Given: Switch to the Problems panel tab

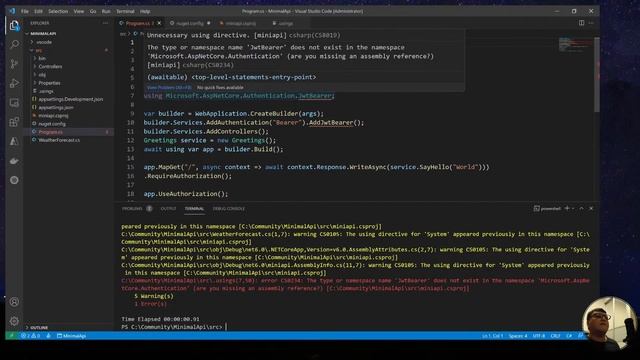Looking at the screenshot, I should click(x=136, y=209).
